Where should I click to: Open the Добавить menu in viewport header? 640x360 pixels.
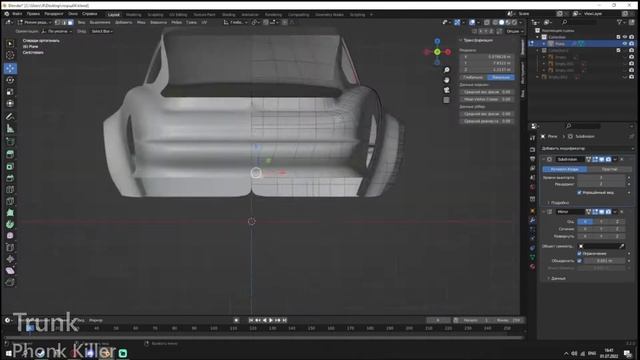click(x=123, y=22)
